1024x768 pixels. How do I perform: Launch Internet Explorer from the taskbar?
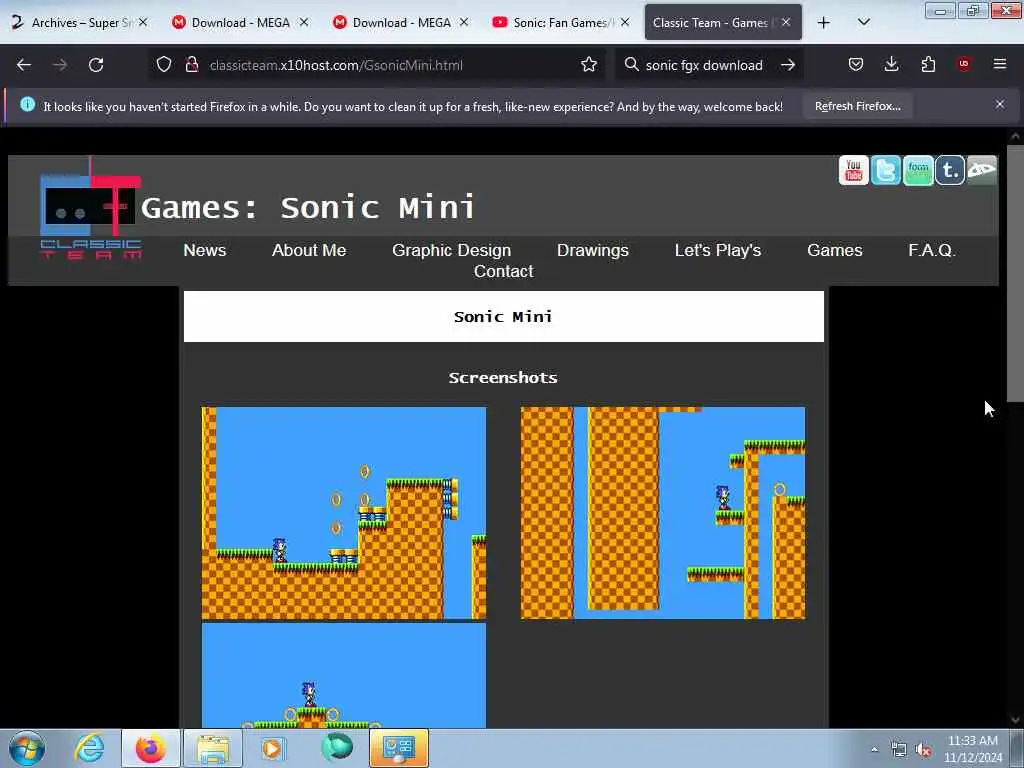[x=89, y=748]
